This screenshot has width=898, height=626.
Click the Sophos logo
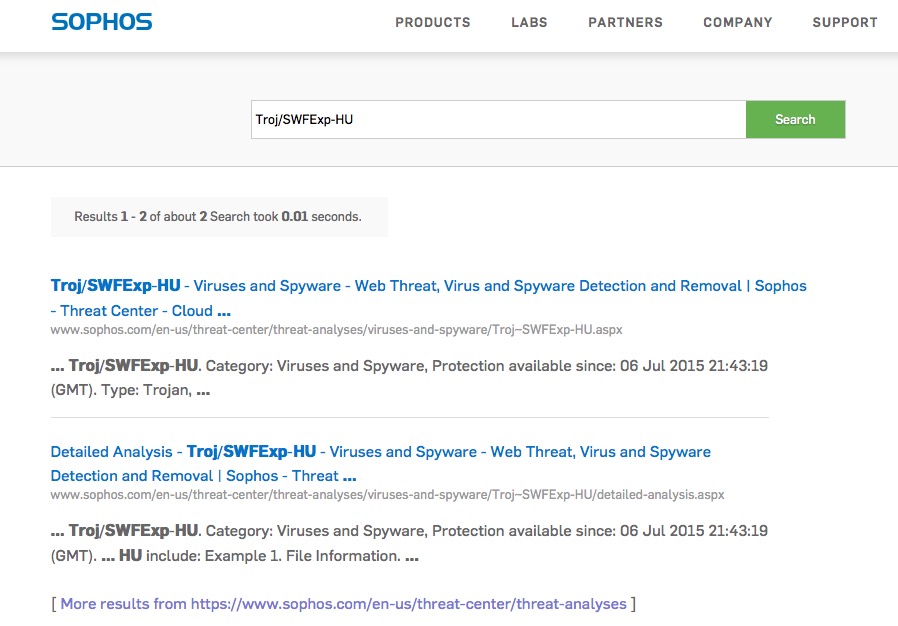pyautogui.click(x=102, y=22)
